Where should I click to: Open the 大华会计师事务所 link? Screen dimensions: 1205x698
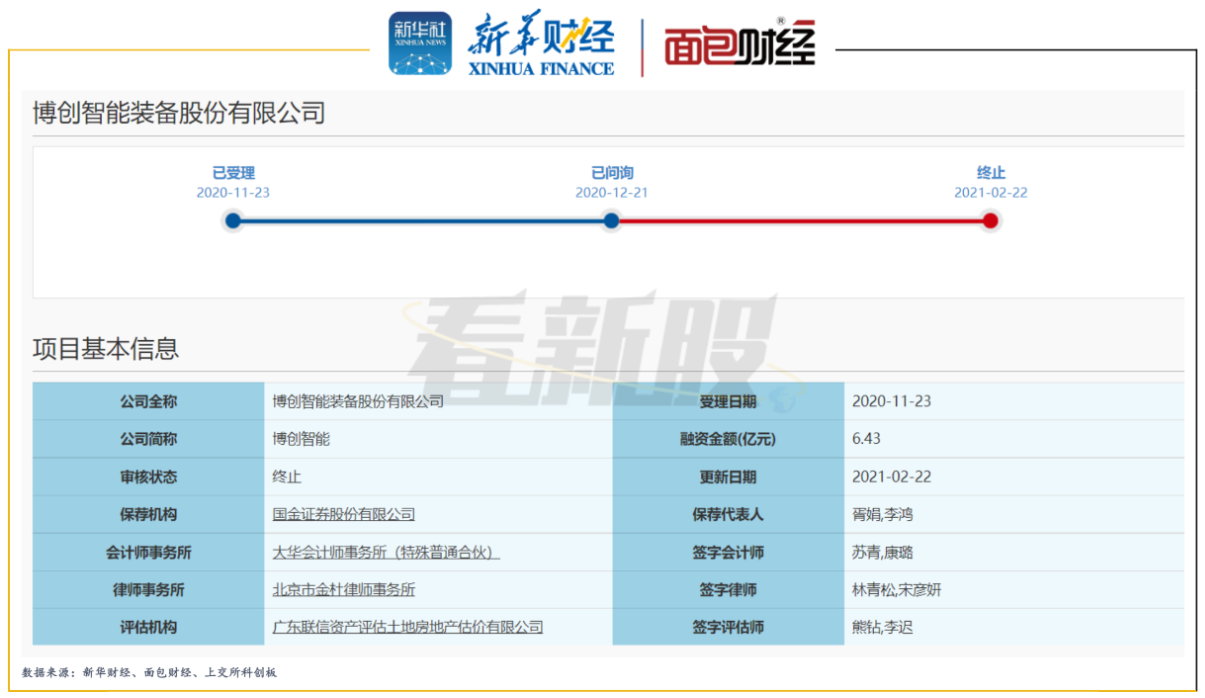[386, 553]
